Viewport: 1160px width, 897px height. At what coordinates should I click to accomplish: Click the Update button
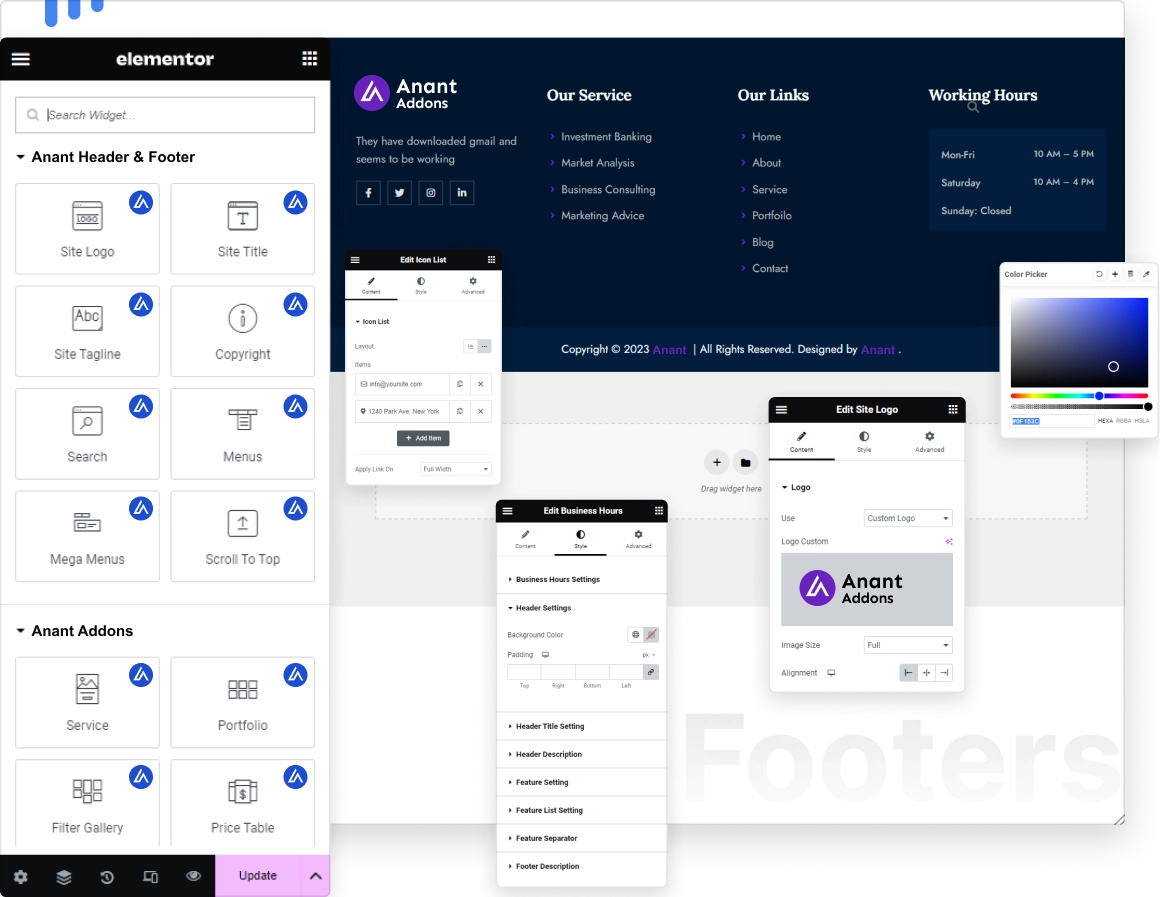257,876
